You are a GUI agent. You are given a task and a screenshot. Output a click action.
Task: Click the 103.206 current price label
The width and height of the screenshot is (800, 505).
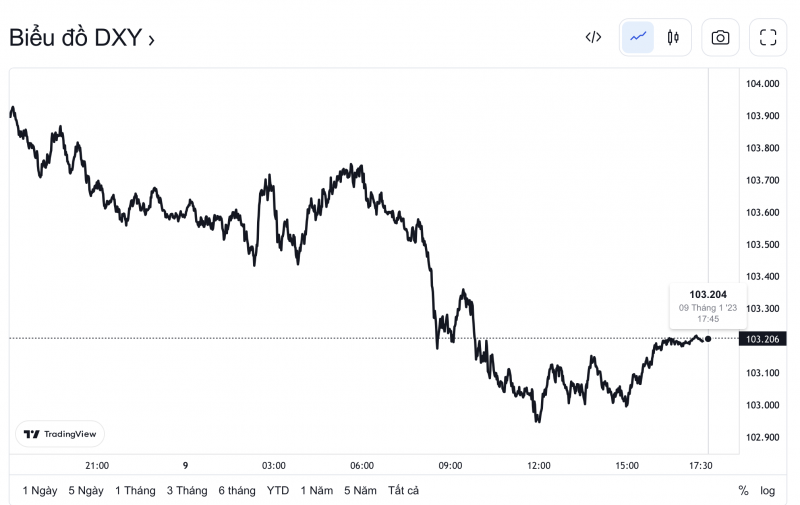[x=764, y=339]
